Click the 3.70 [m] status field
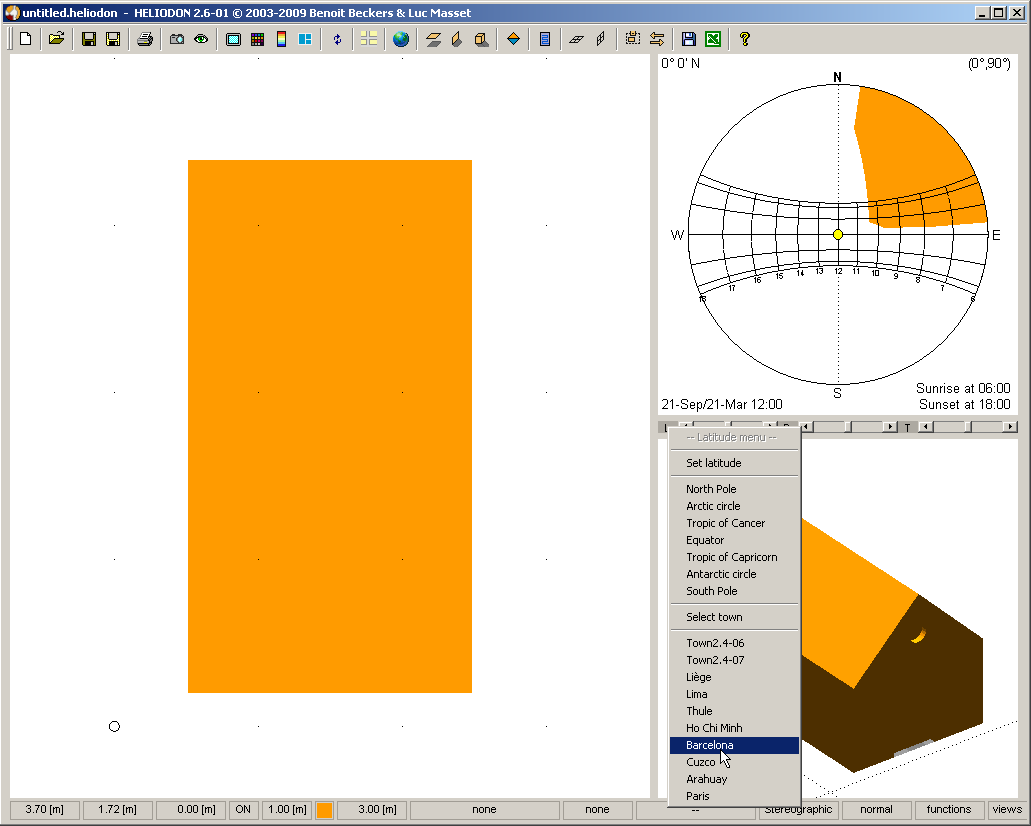 point(45,810)
